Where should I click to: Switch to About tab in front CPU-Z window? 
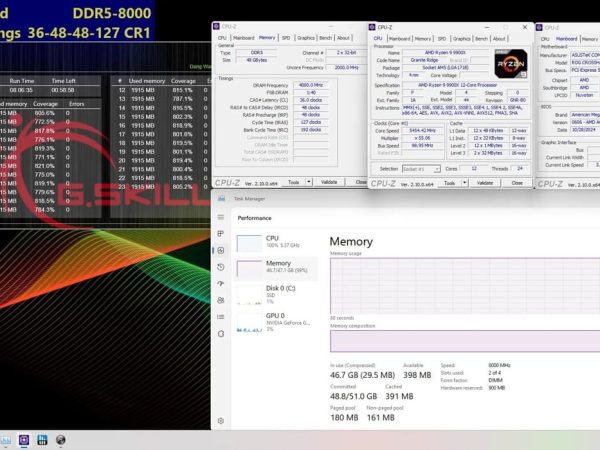pyautogui.click(x=499, y=39)
